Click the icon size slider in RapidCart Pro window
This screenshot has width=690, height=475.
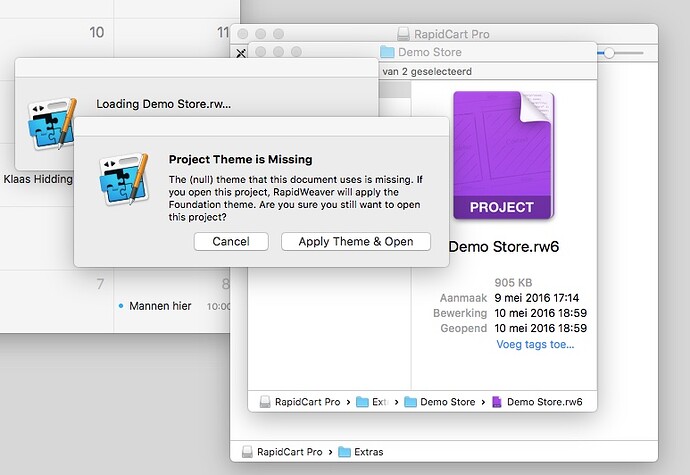click(609, 53)
